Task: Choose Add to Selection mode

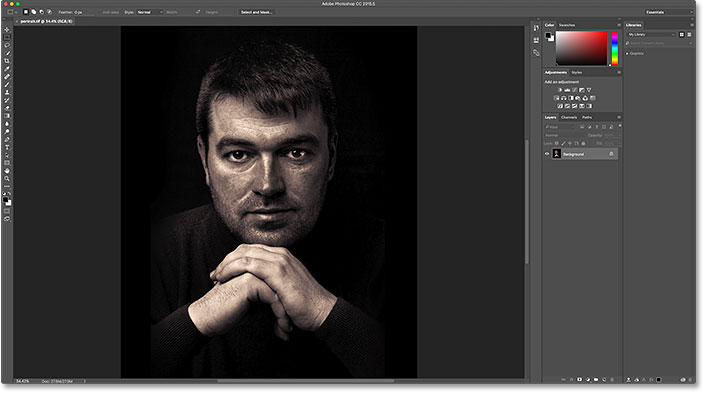Action: tap(34, 12)
